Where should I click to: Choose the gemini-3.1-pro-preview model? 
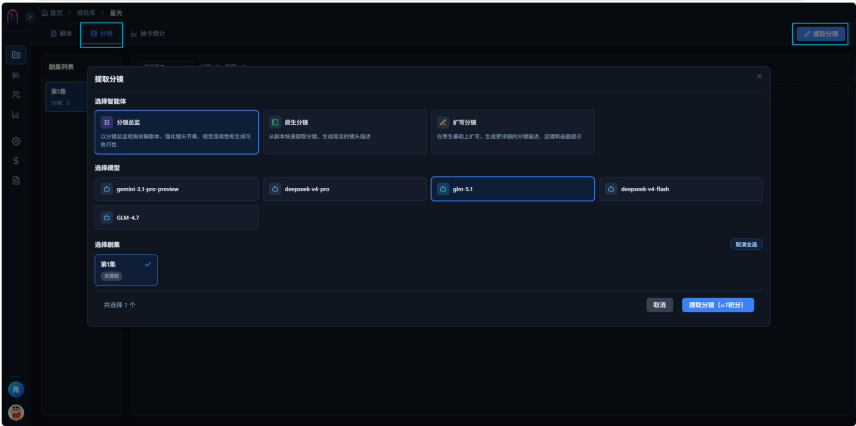click(176, 189)
